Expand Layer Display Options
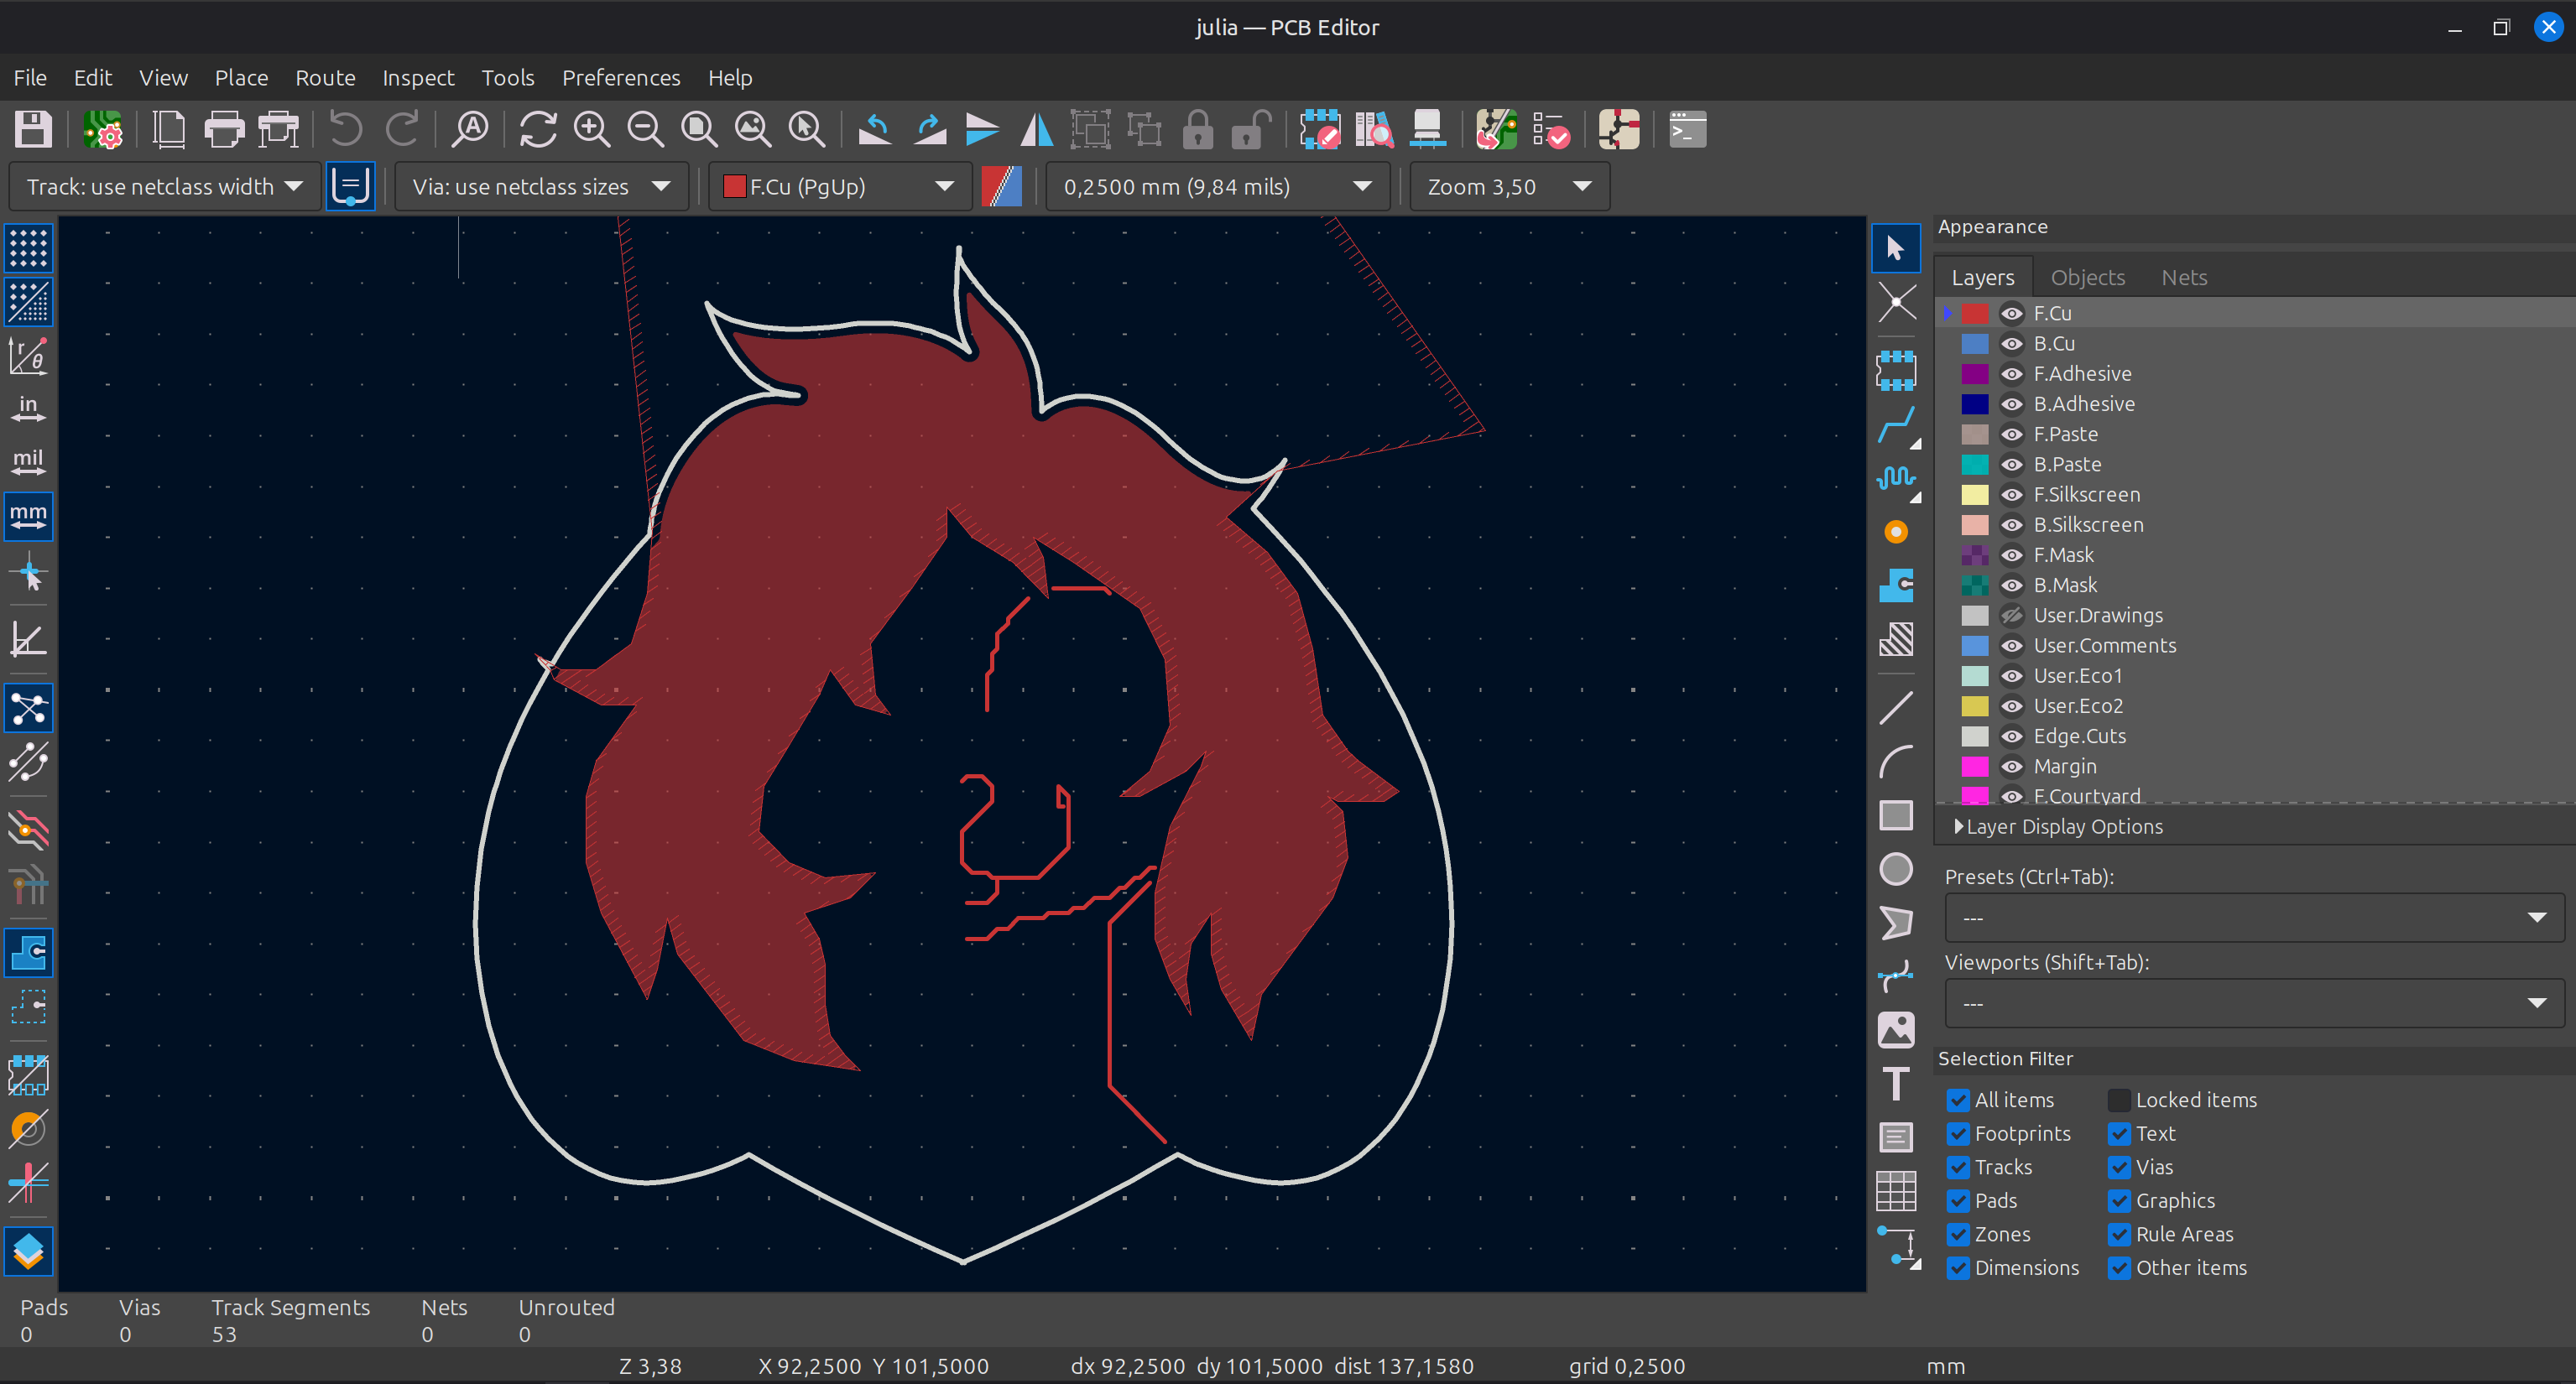Viewport: 2576px width, 1384px height. click(x=2062, y=827)
